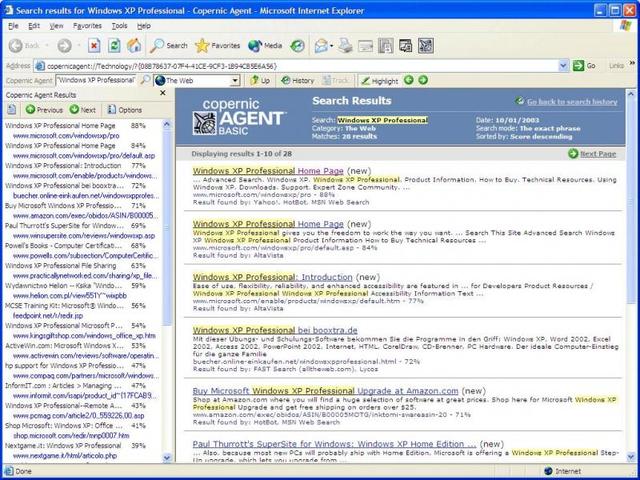Stop page loading with the Stop icon
Screen dimensions: 640x480
pyautogui.click(x=94, y=45)
